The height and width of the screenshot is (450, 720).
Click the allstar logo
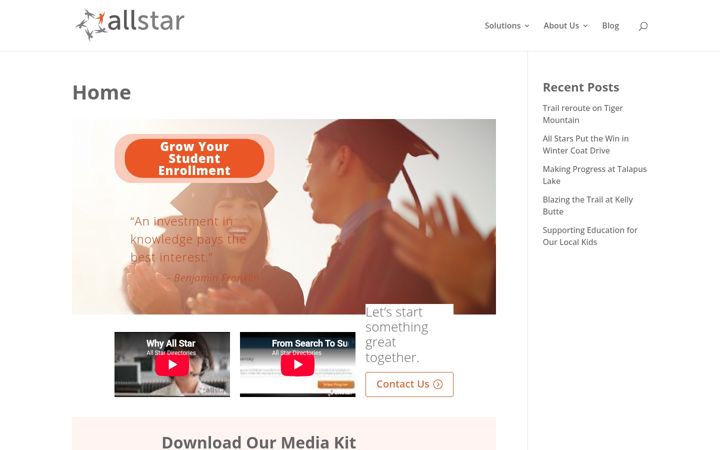[x=130, y=24]
